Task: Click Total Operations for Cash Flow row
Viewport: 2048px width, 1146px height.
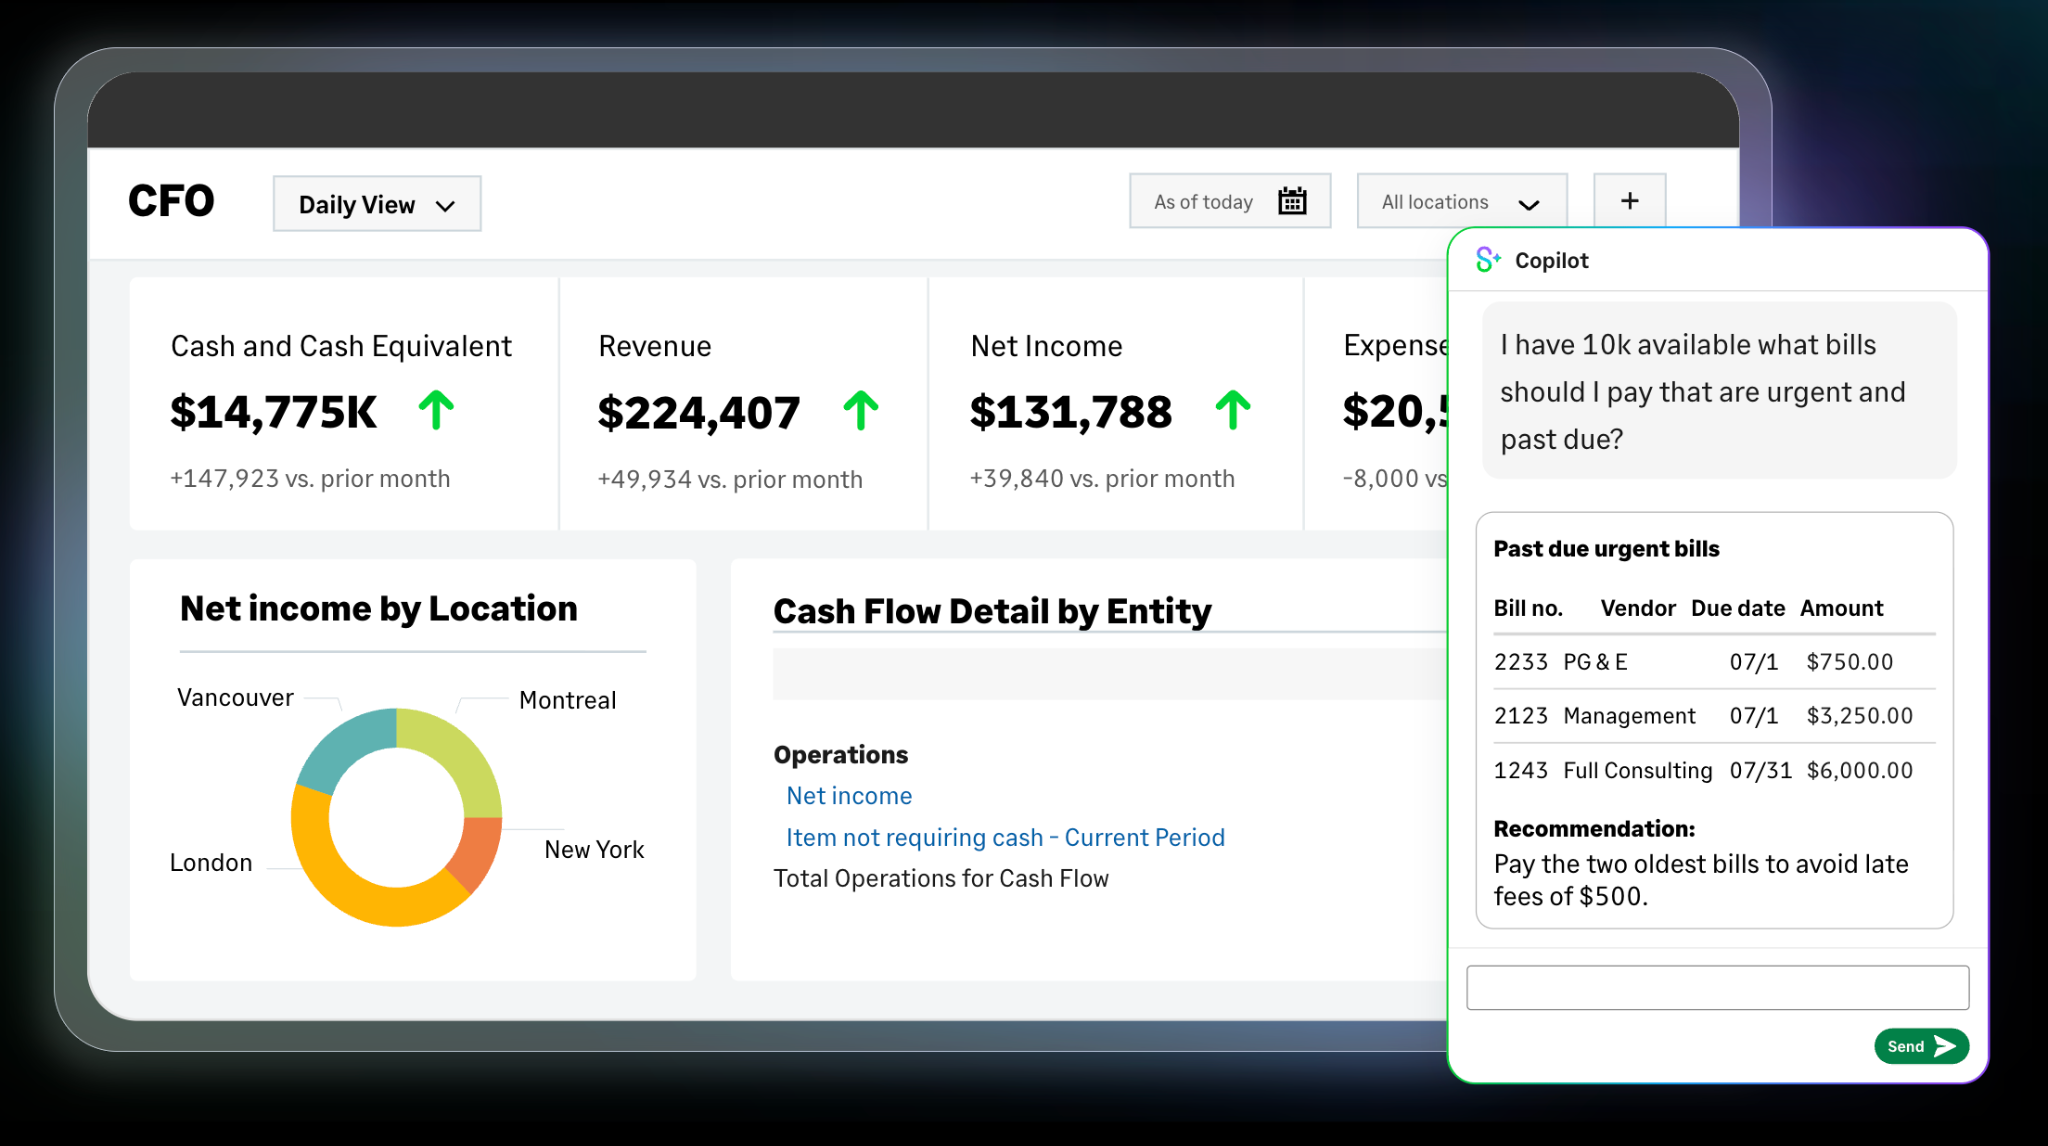Action: 941,879
